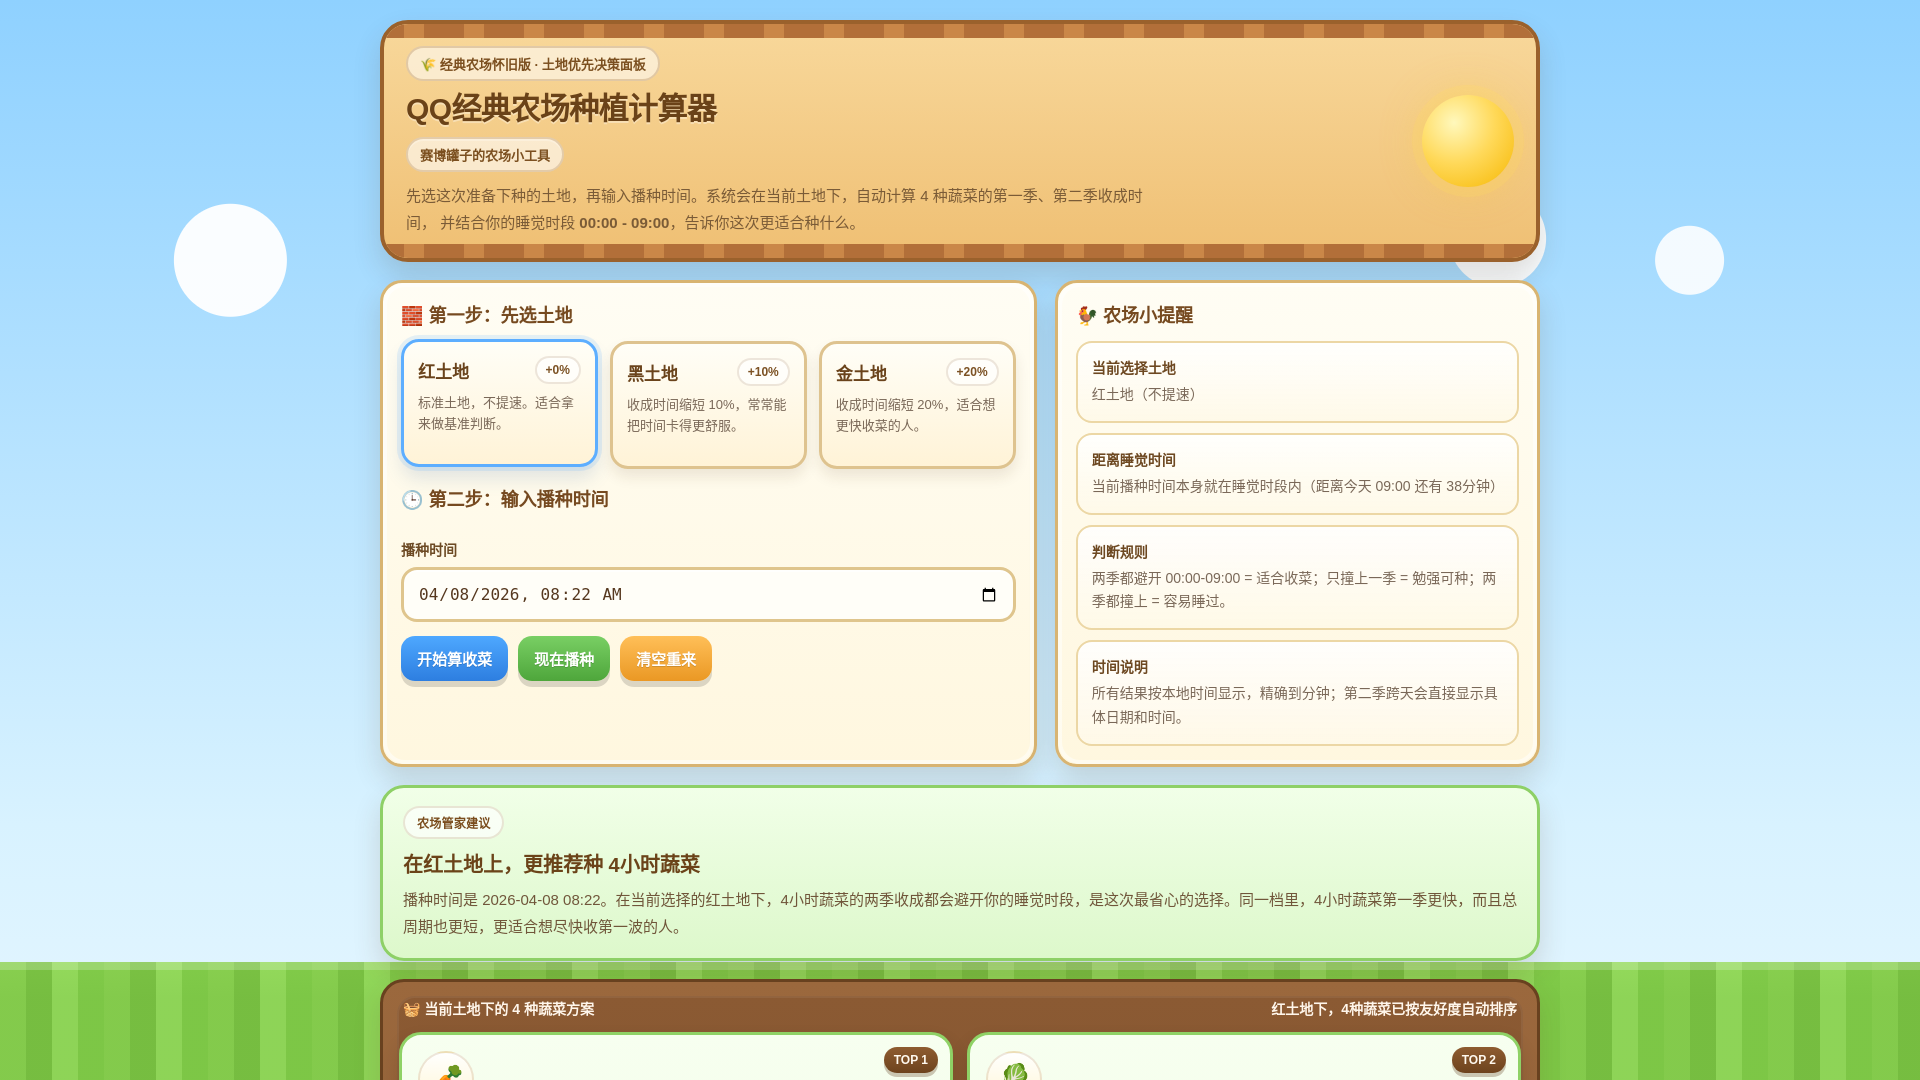Click the 判断规则 reminder card
Viewport: 1920px width, 1080px height.
1297,578
